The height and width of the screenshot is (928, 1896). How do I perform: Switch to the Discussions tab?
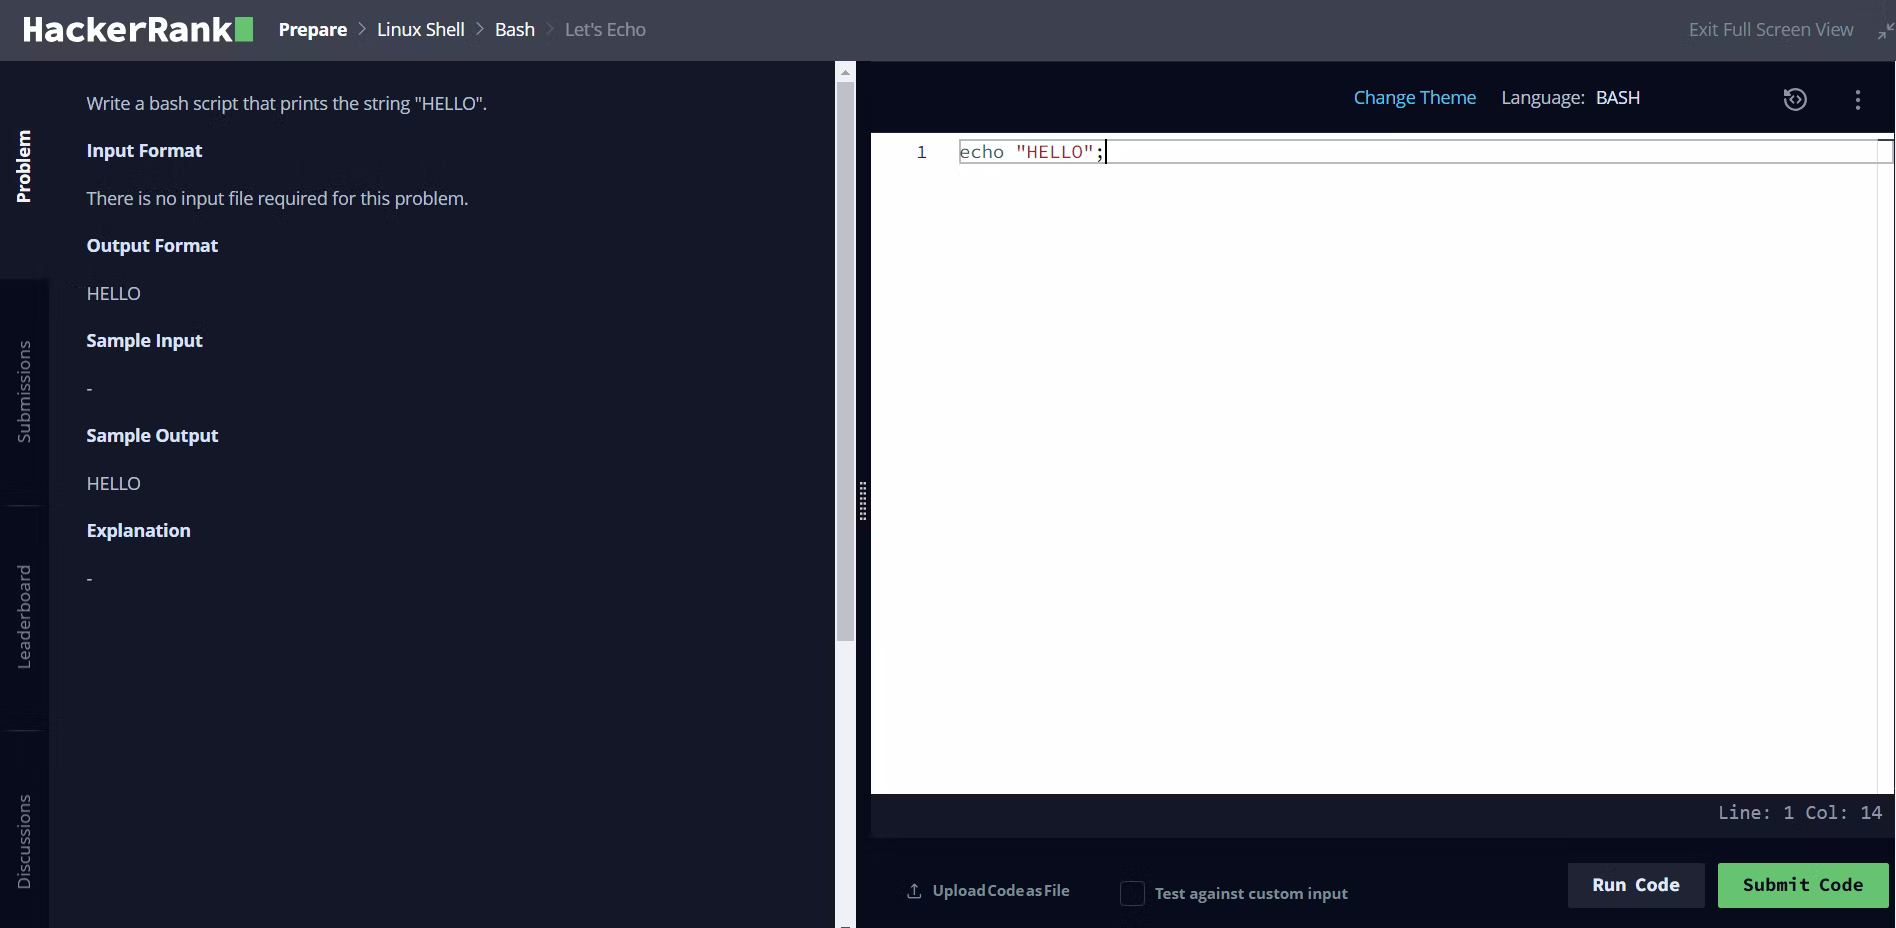tap(24, 841)
